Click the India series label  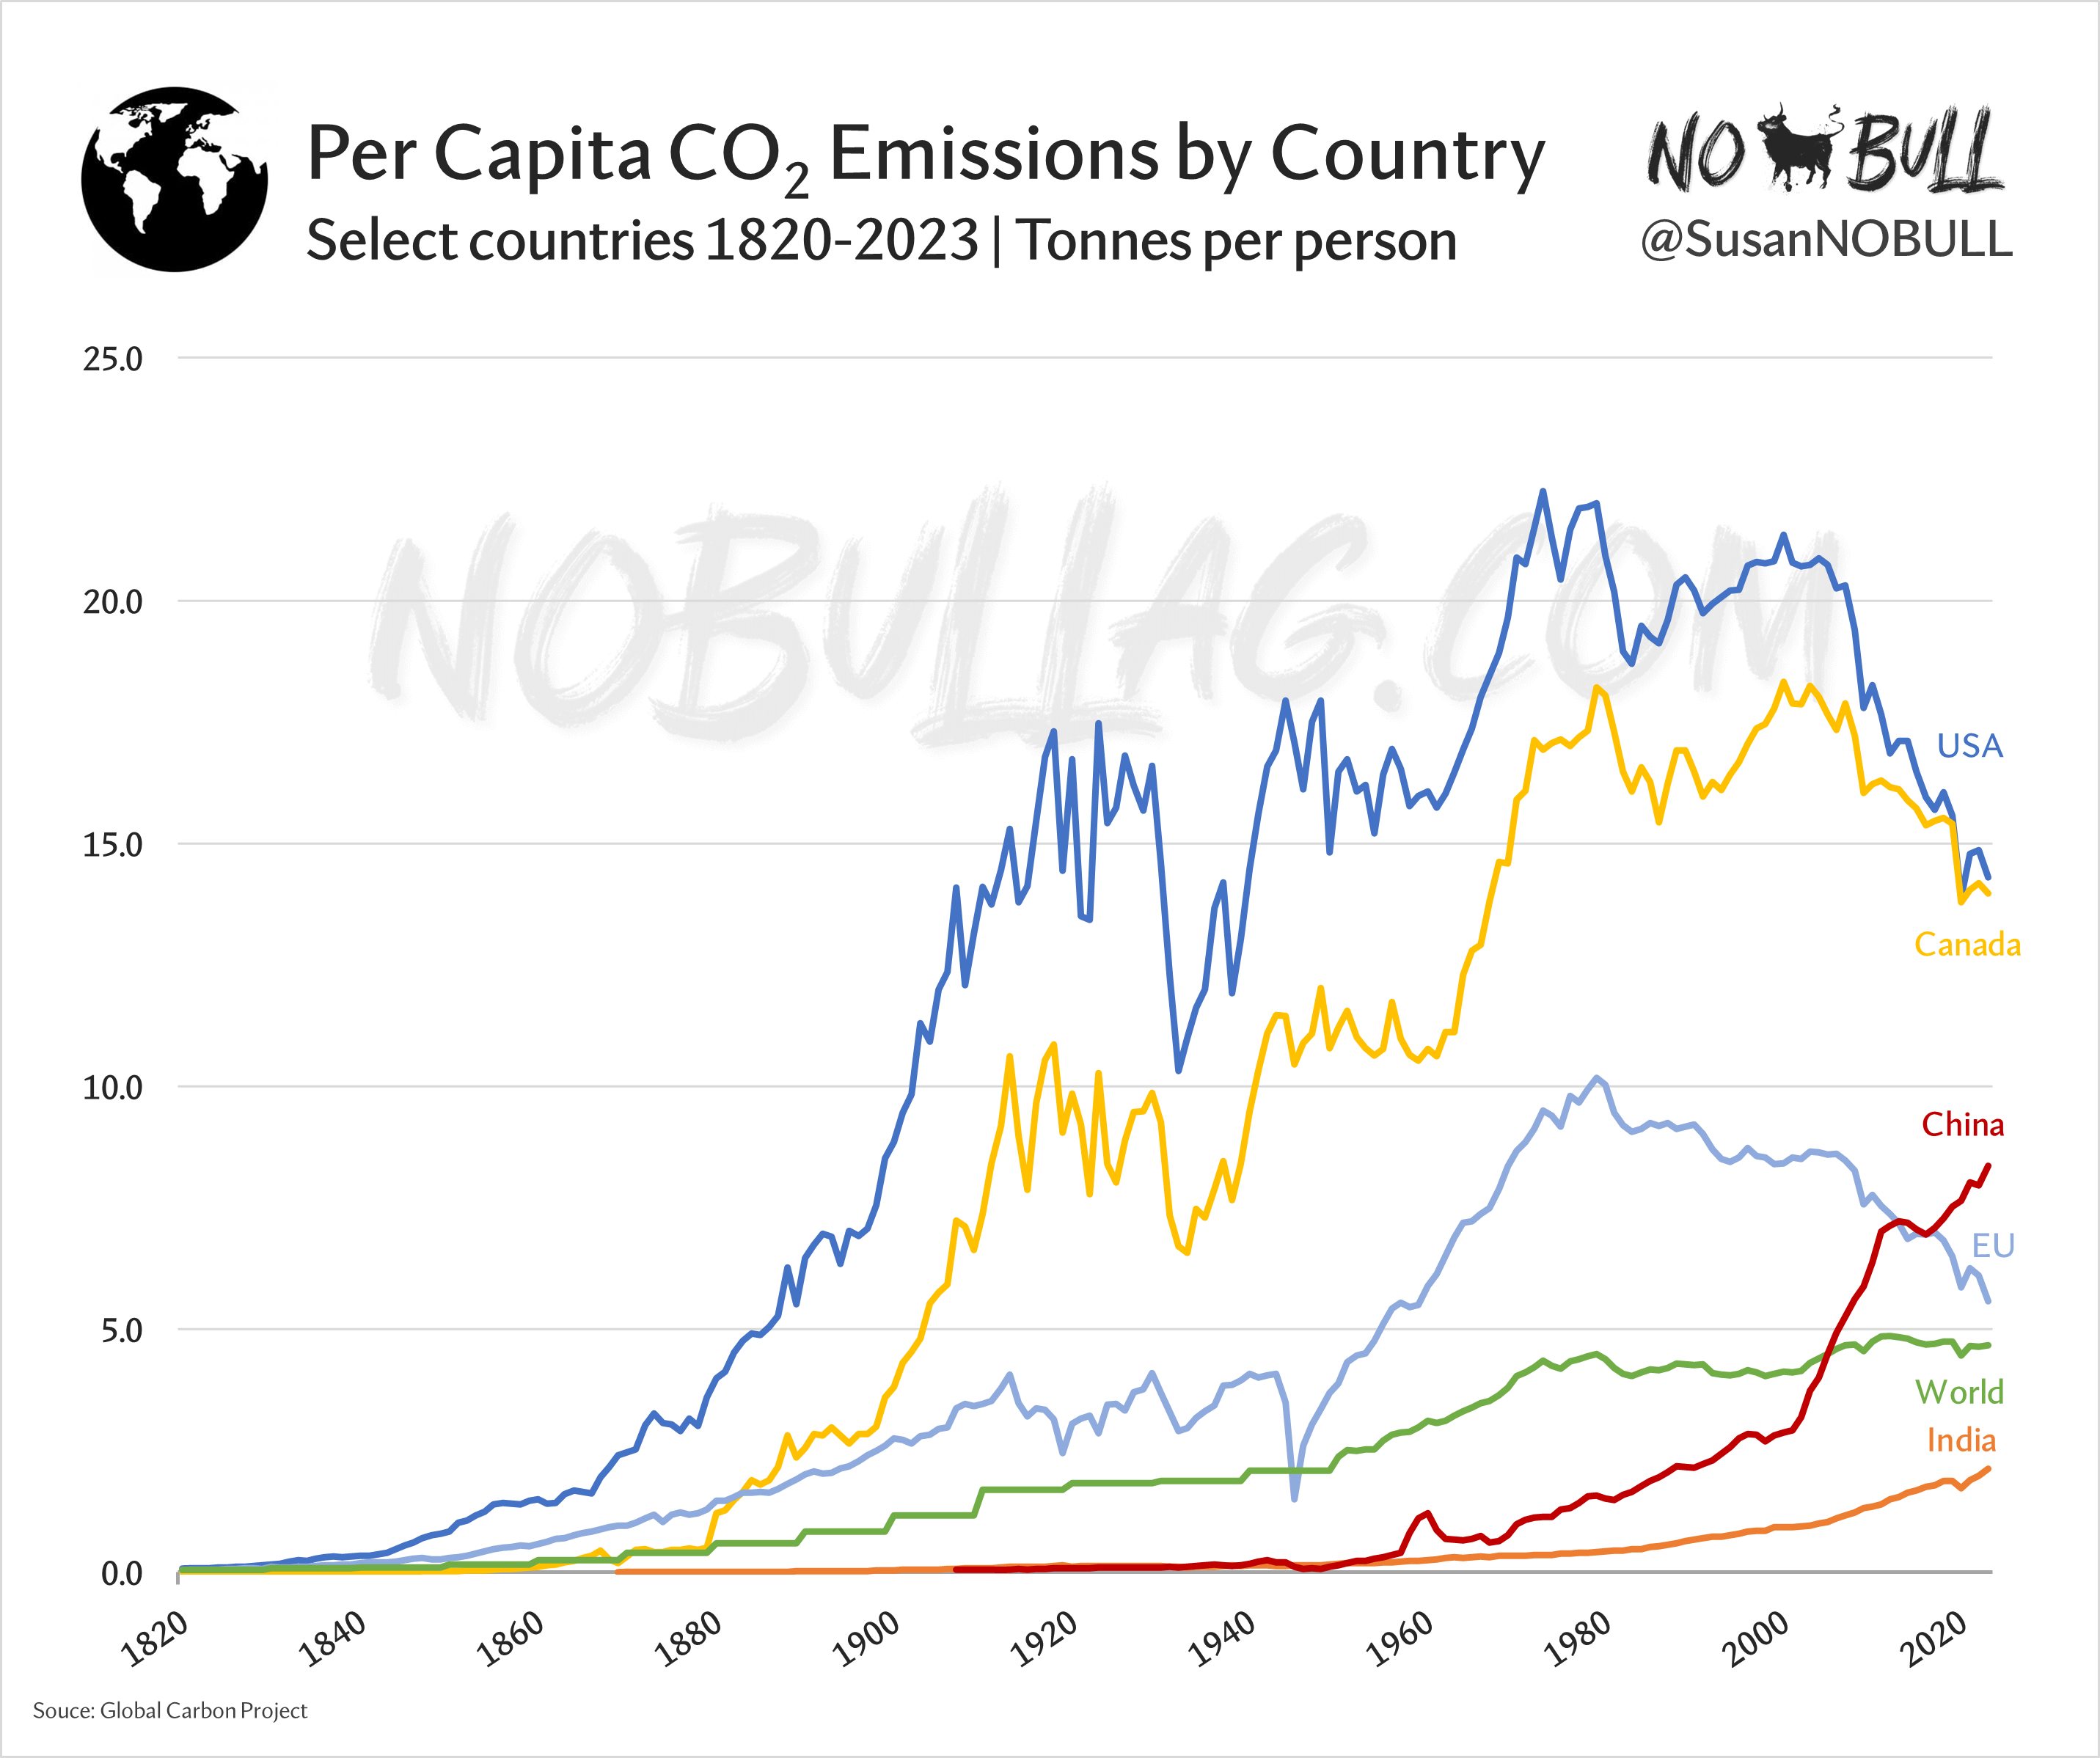[1960, 1440]
